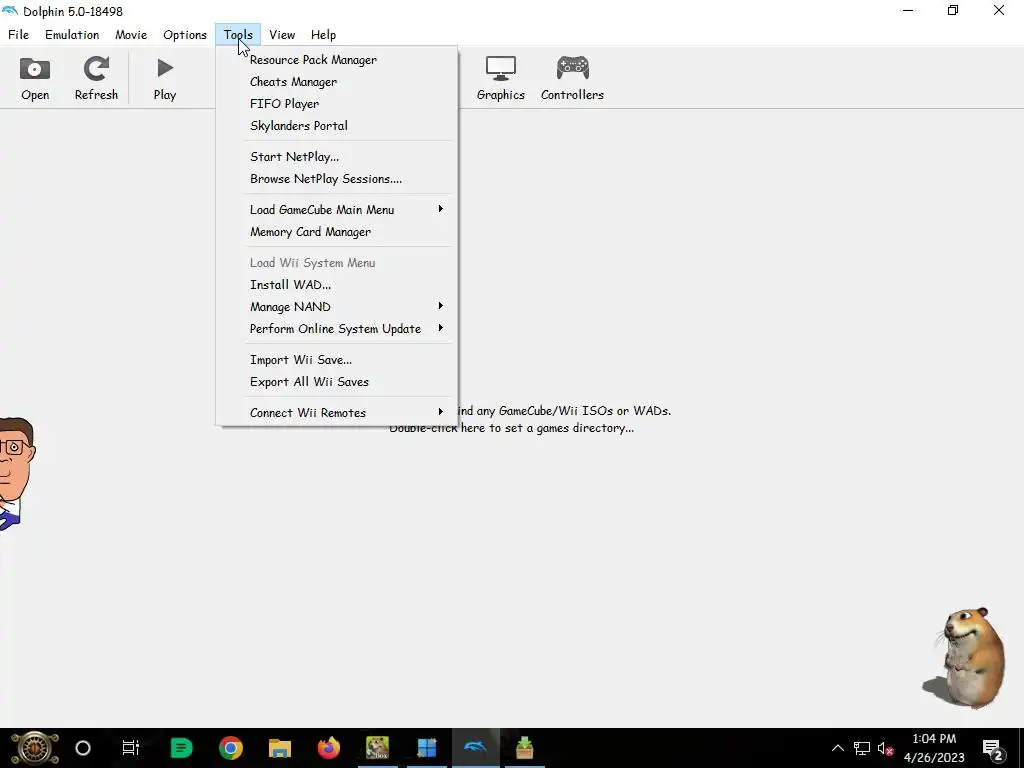
Task: Open the clock and date flyout
Action: pos(934,748)
